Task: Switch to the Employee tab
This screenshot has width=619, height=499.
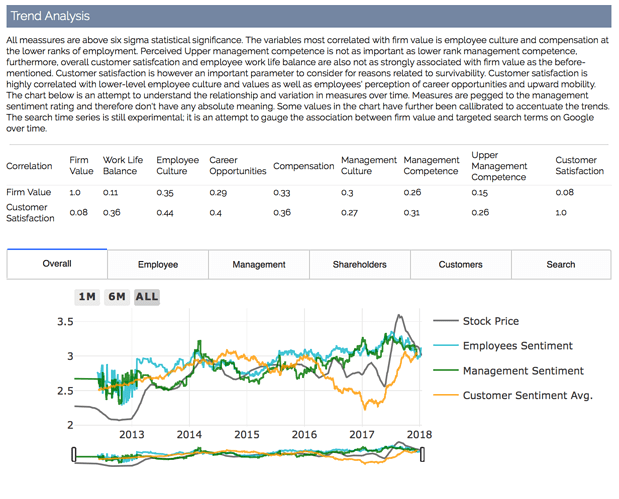Action: pos(158,265)
